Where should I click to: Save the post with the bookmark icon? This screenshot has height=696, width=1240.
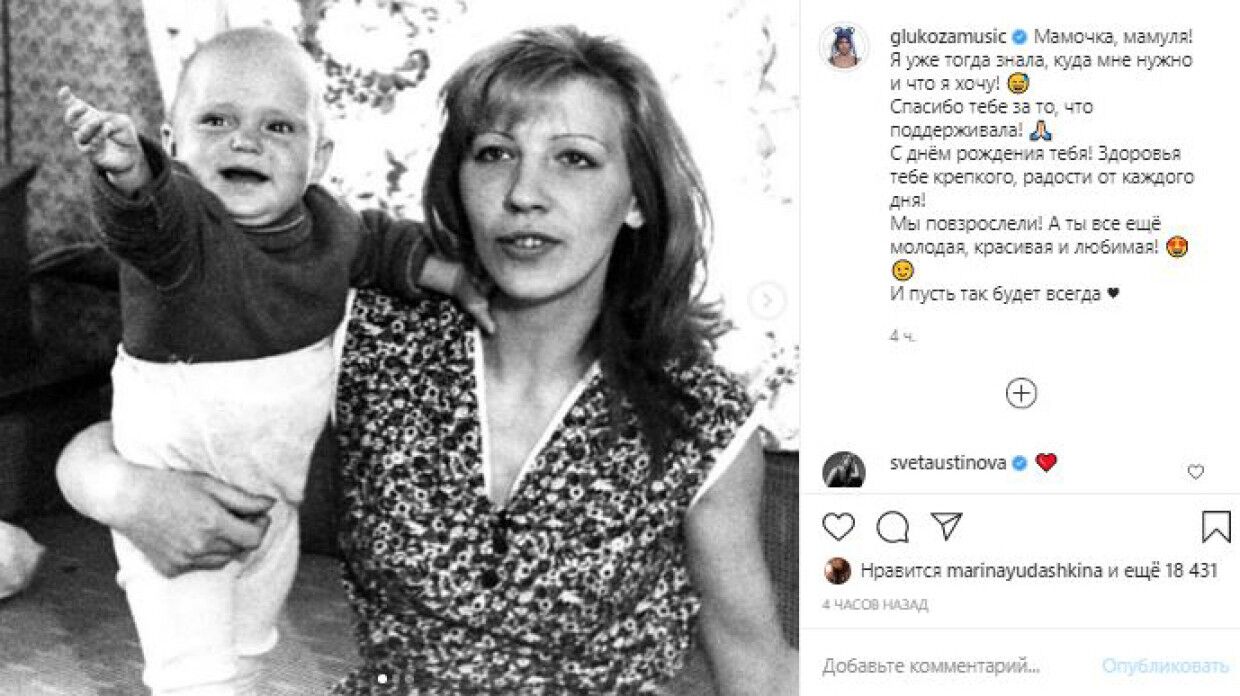coord(1216,526)
